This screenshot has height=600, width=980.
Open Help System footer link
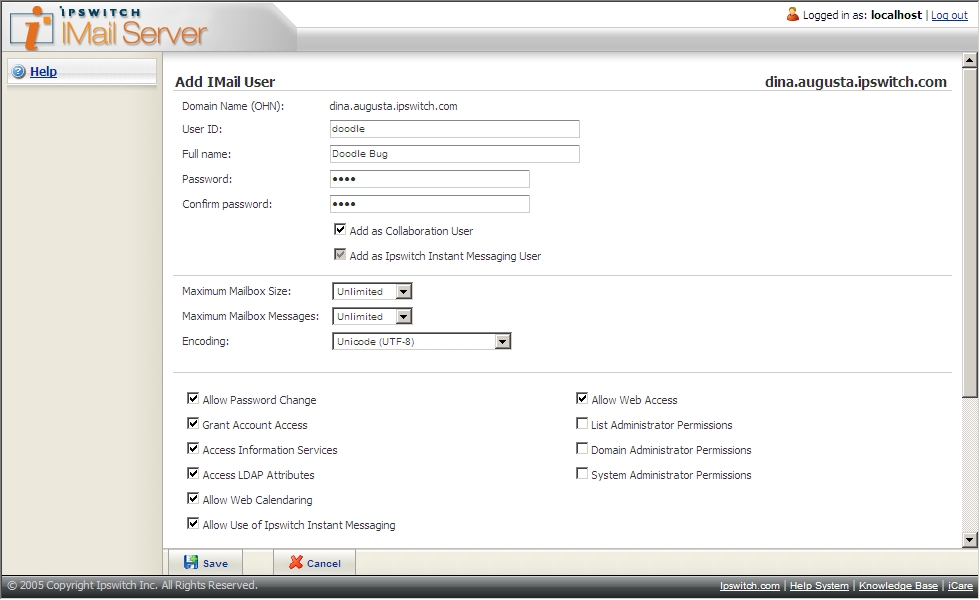pyautogui.click(x=819, y=586)
